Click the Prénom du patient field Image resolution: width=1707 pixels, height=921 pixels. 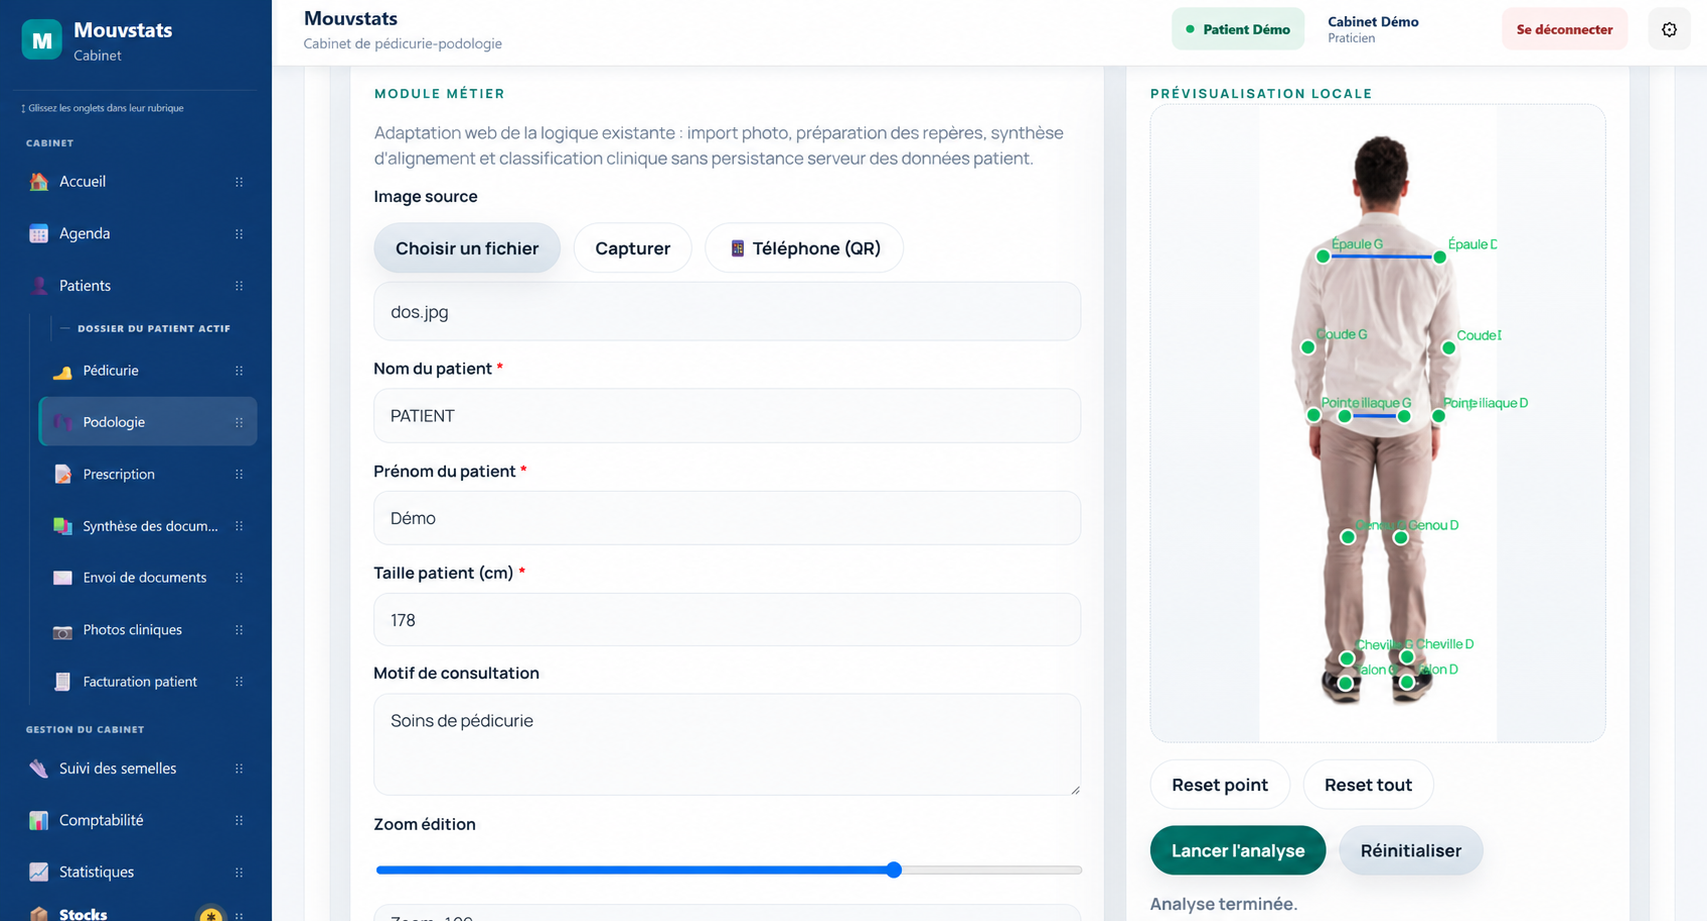point(727,518)
